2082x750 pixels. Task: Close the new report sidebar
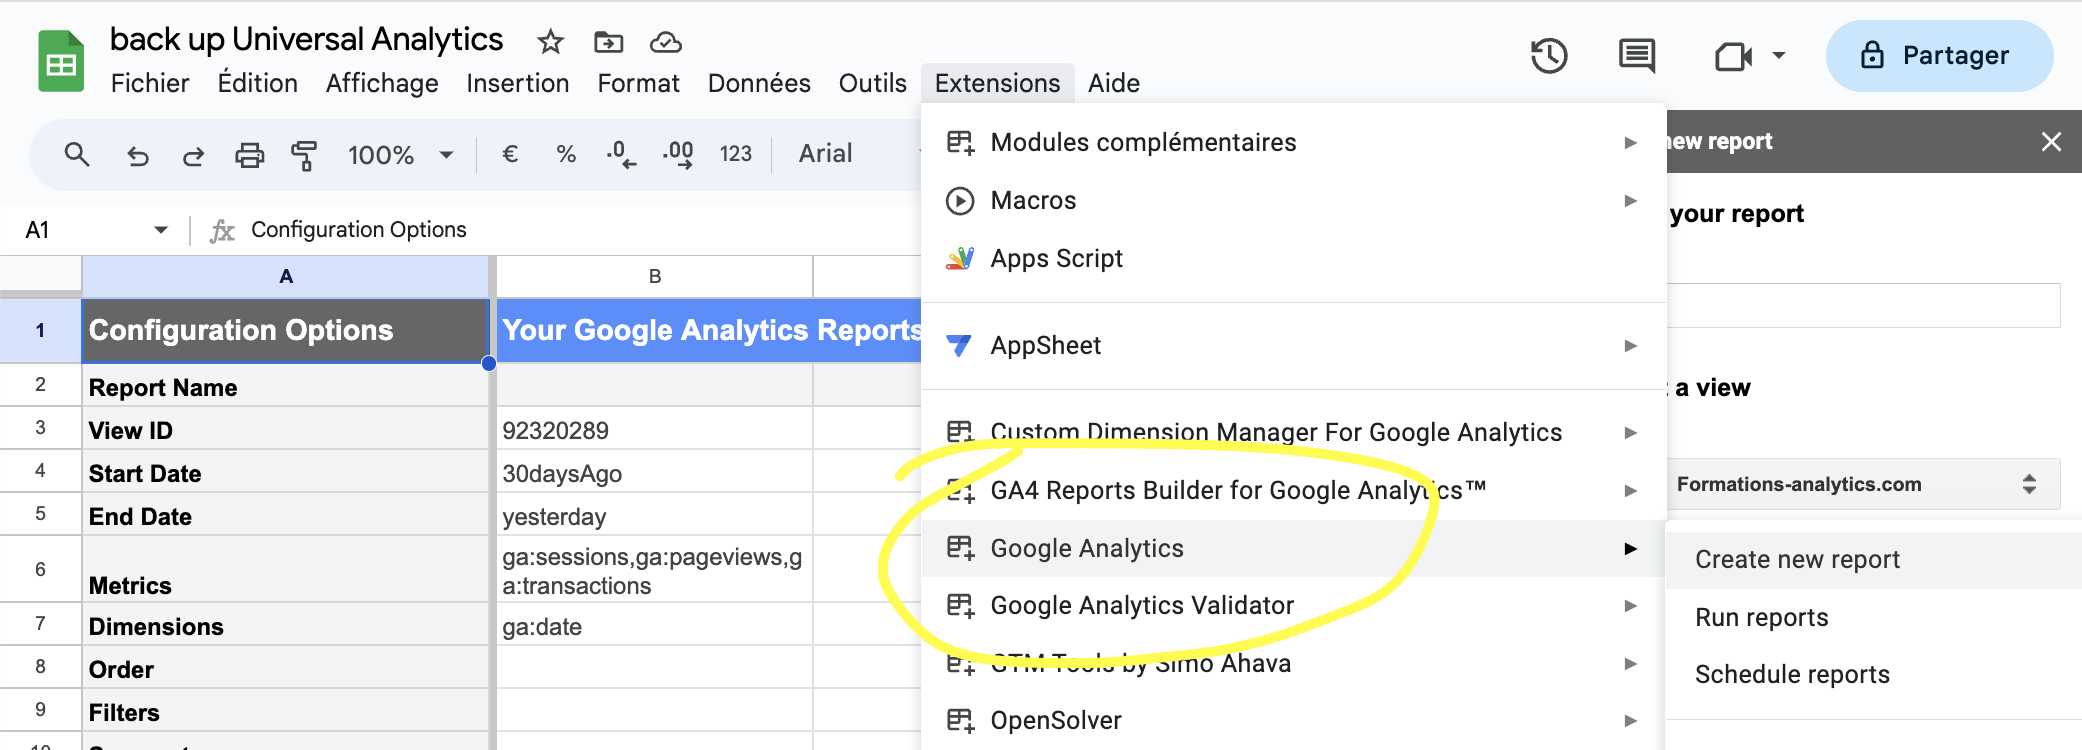click(2051, 142)
